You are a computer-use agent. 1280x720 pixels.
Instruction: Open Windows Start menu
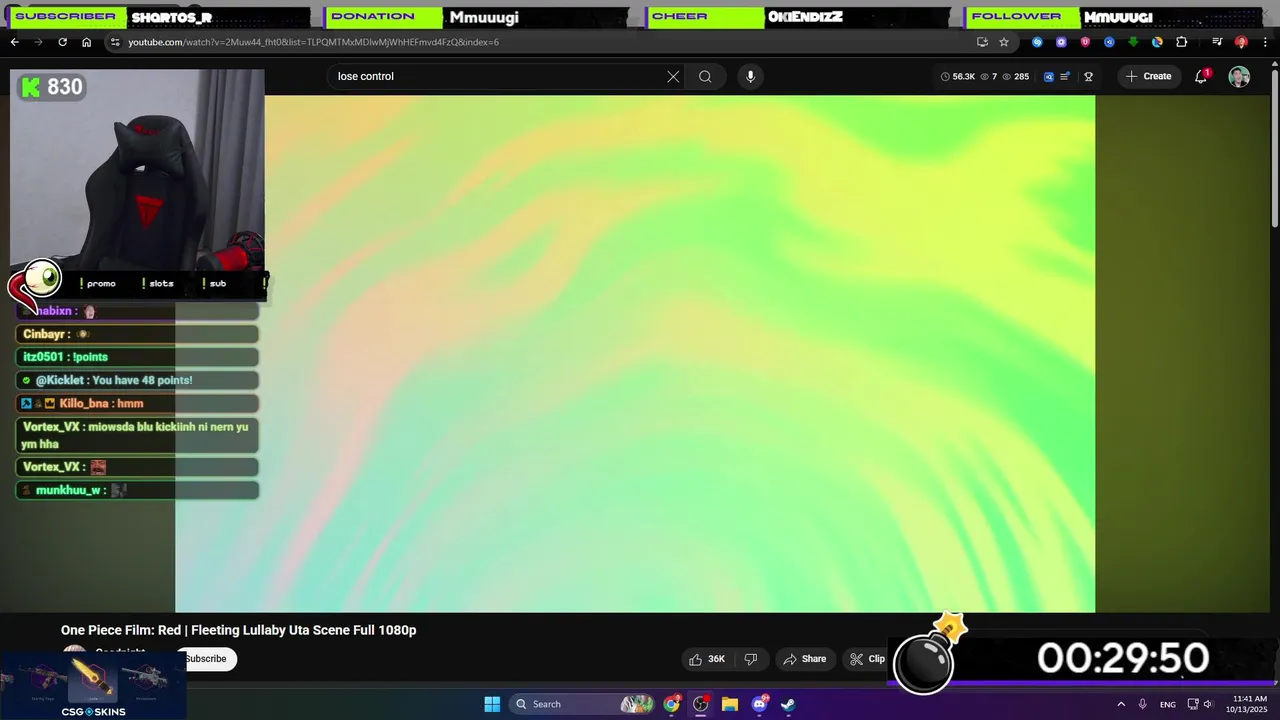point(492,704)
